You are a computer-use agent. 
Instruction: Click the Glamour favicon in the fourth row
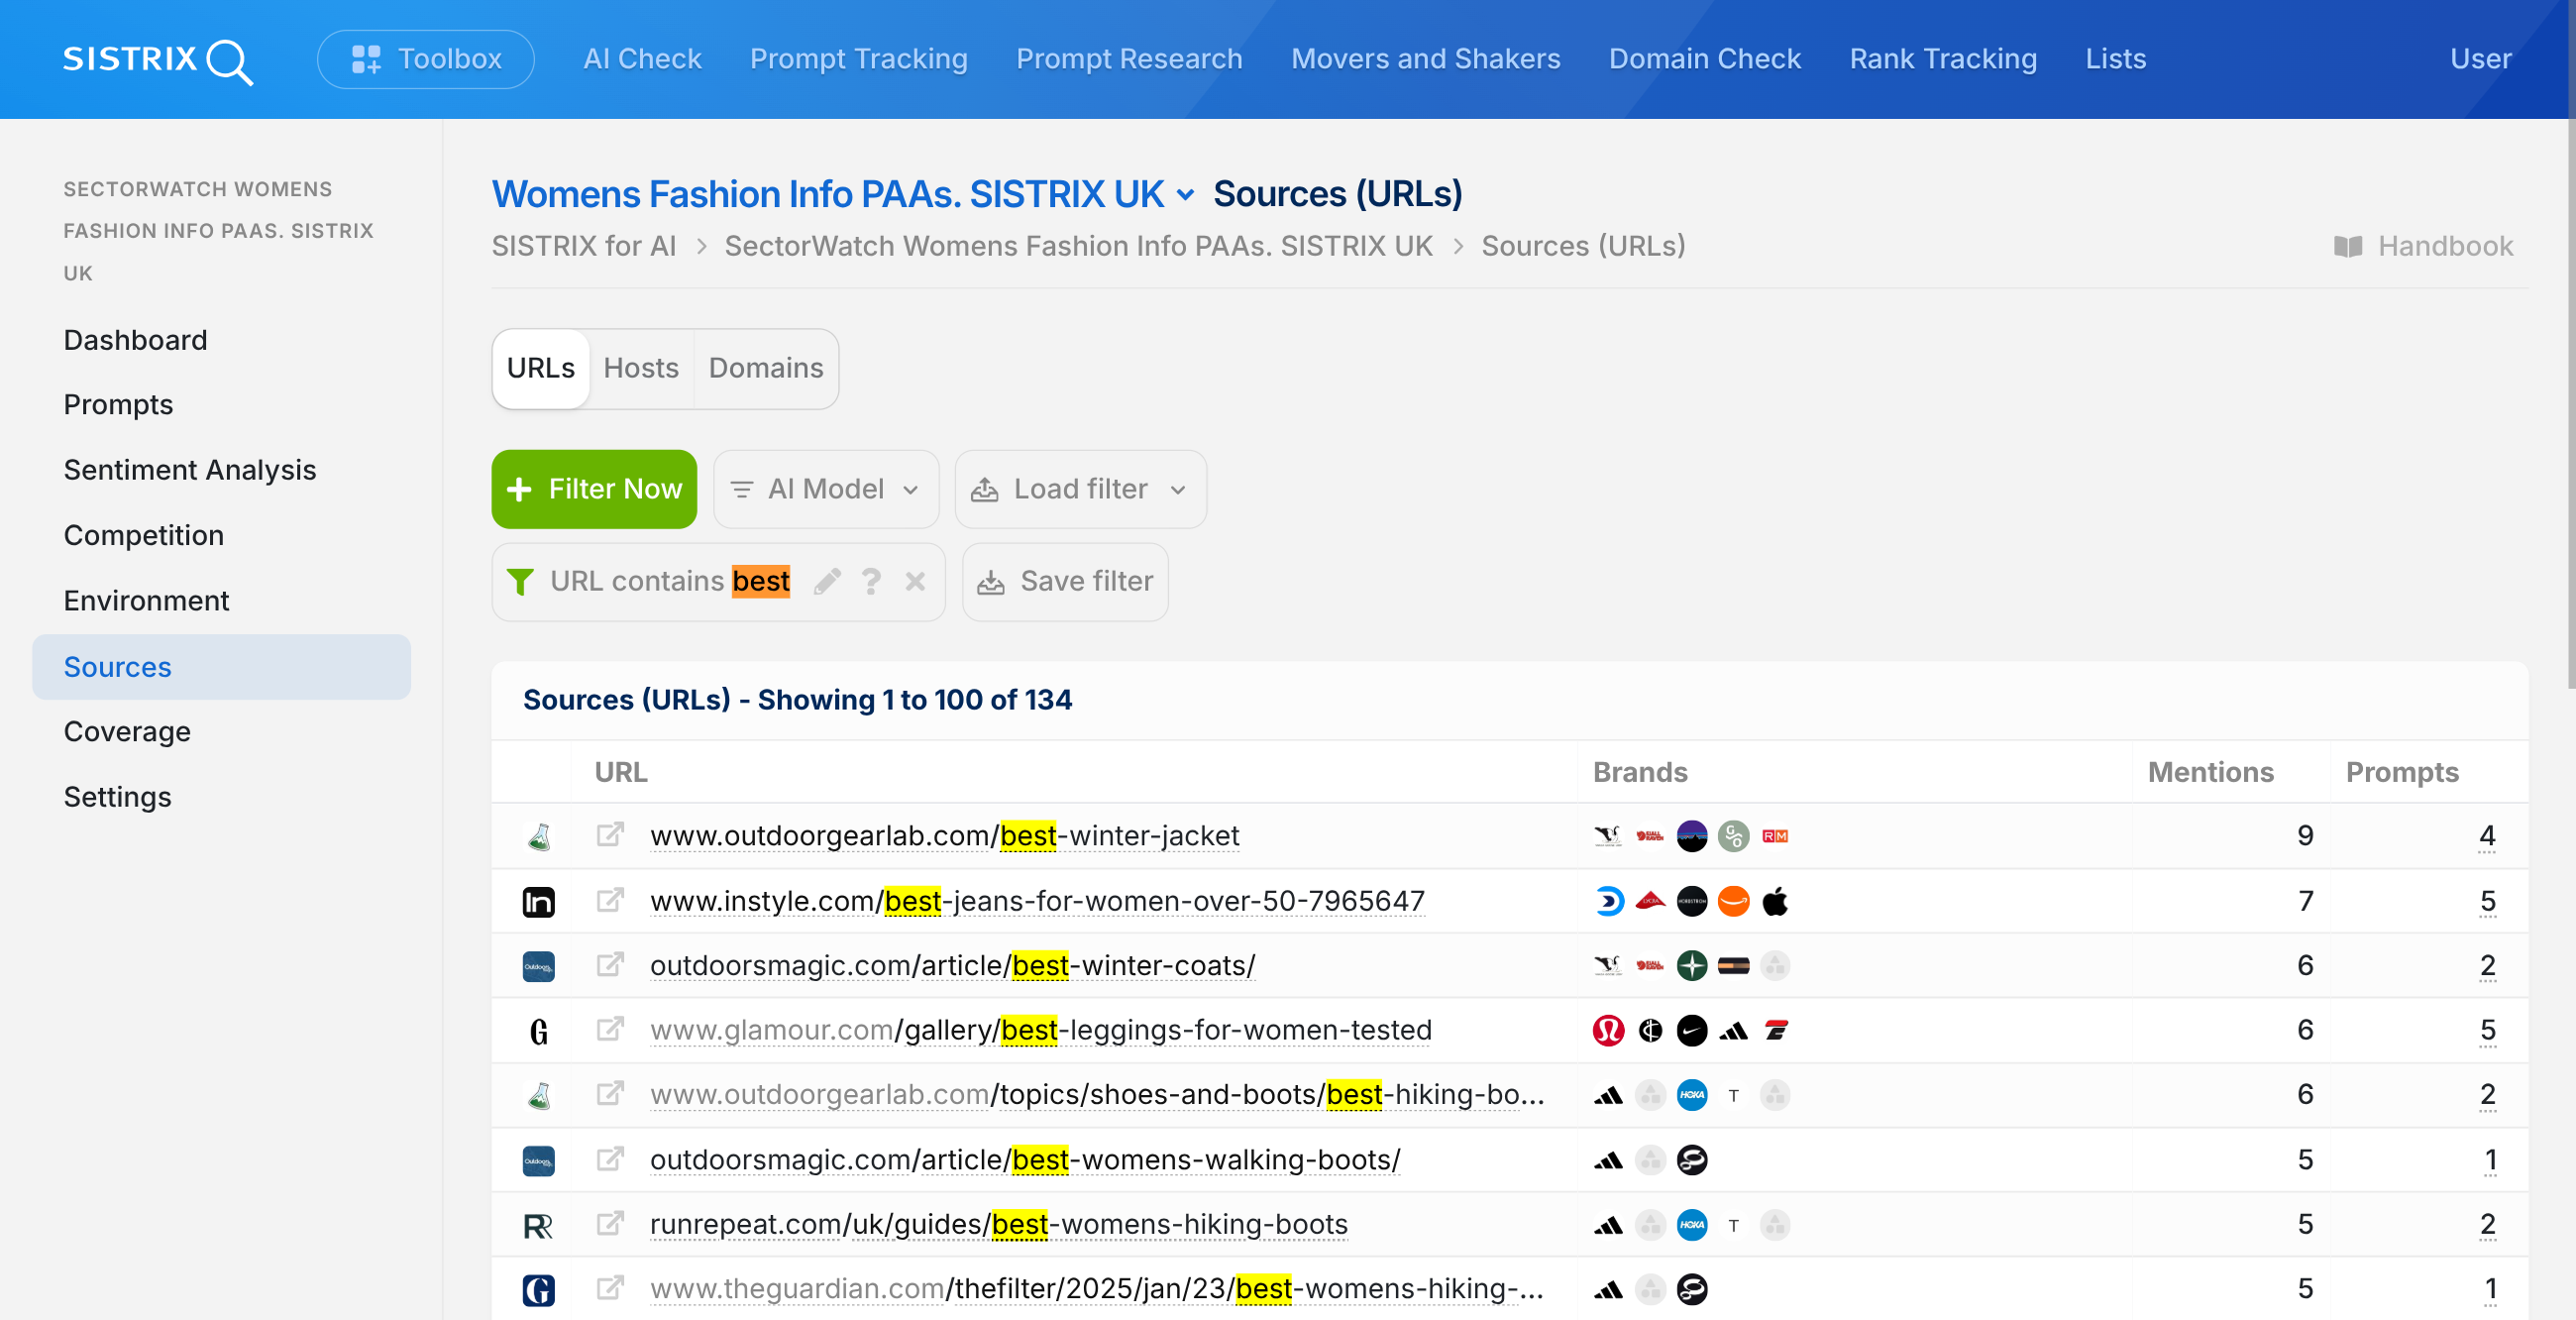[538, 1031]
